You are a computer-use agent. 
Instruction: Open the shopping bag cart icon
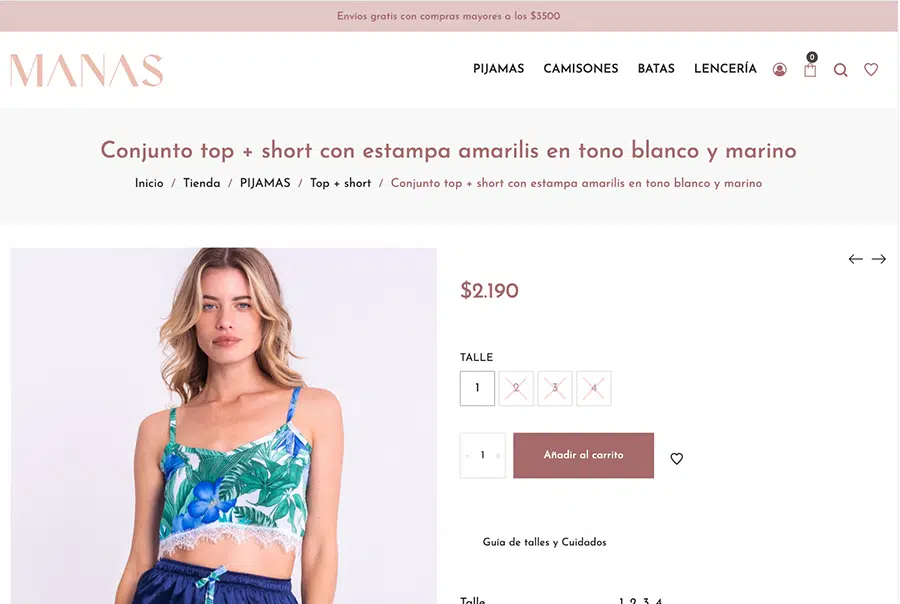[x=810, y=70]
